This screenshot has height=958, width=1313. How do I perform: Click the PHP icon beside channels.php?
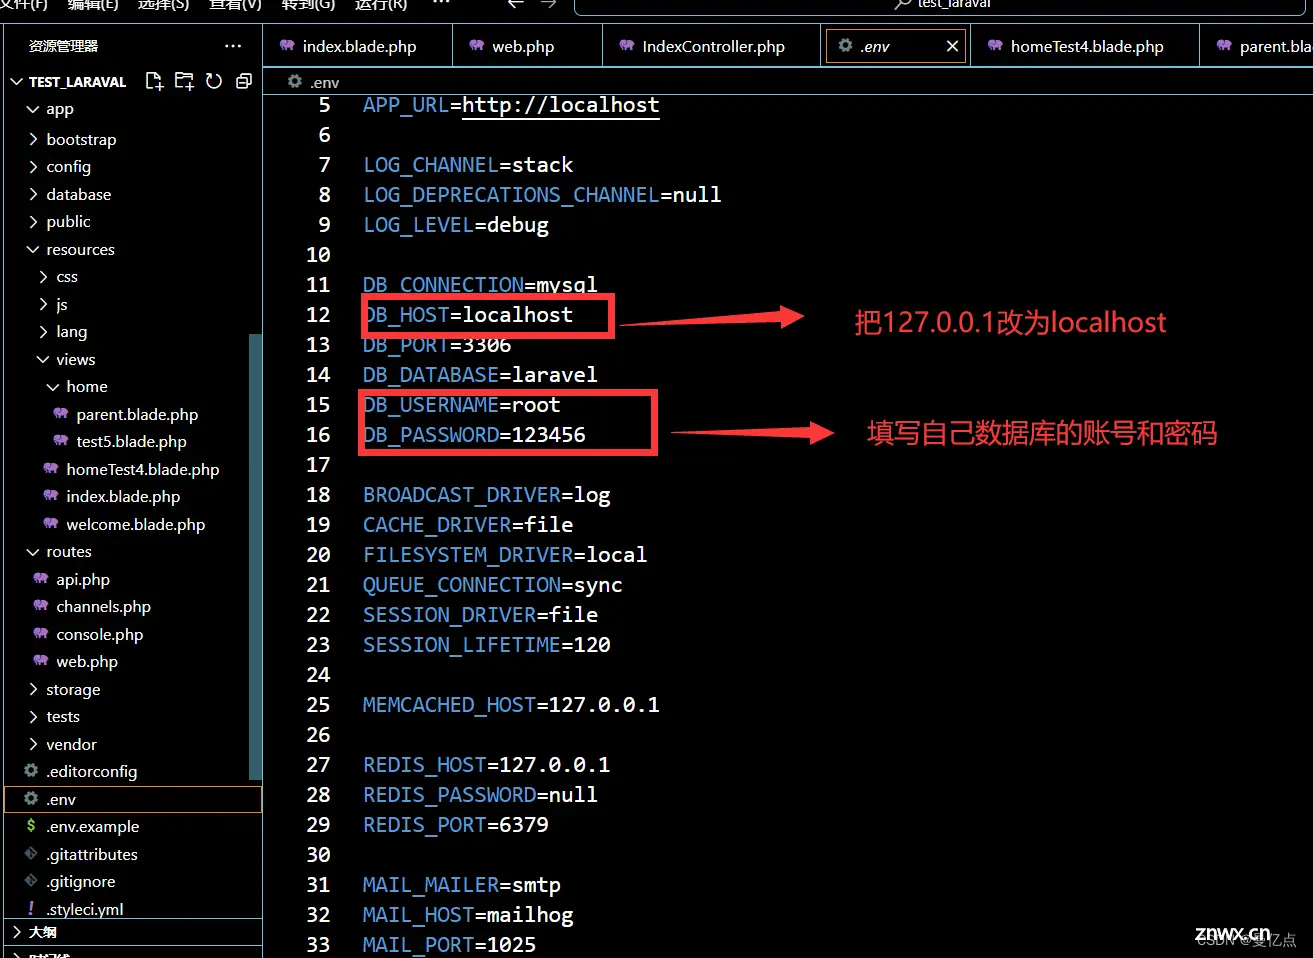(x=41, y=606)
